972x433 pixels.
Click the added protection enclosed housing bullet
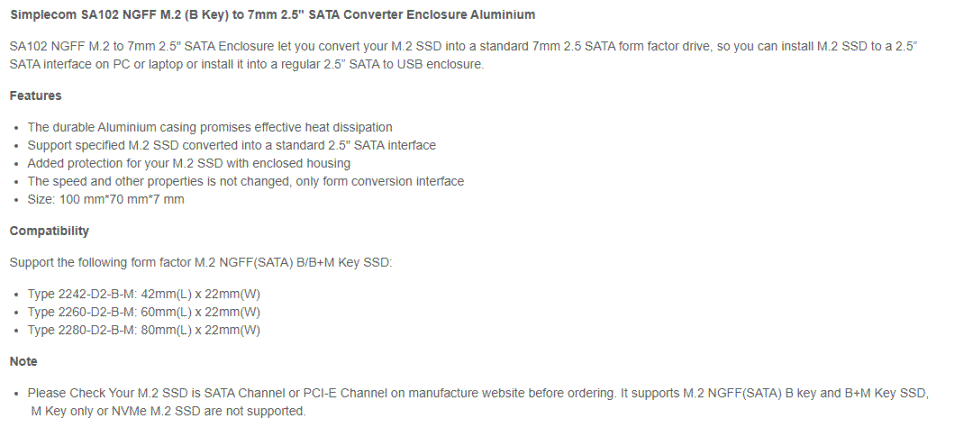tap(188, 164)
